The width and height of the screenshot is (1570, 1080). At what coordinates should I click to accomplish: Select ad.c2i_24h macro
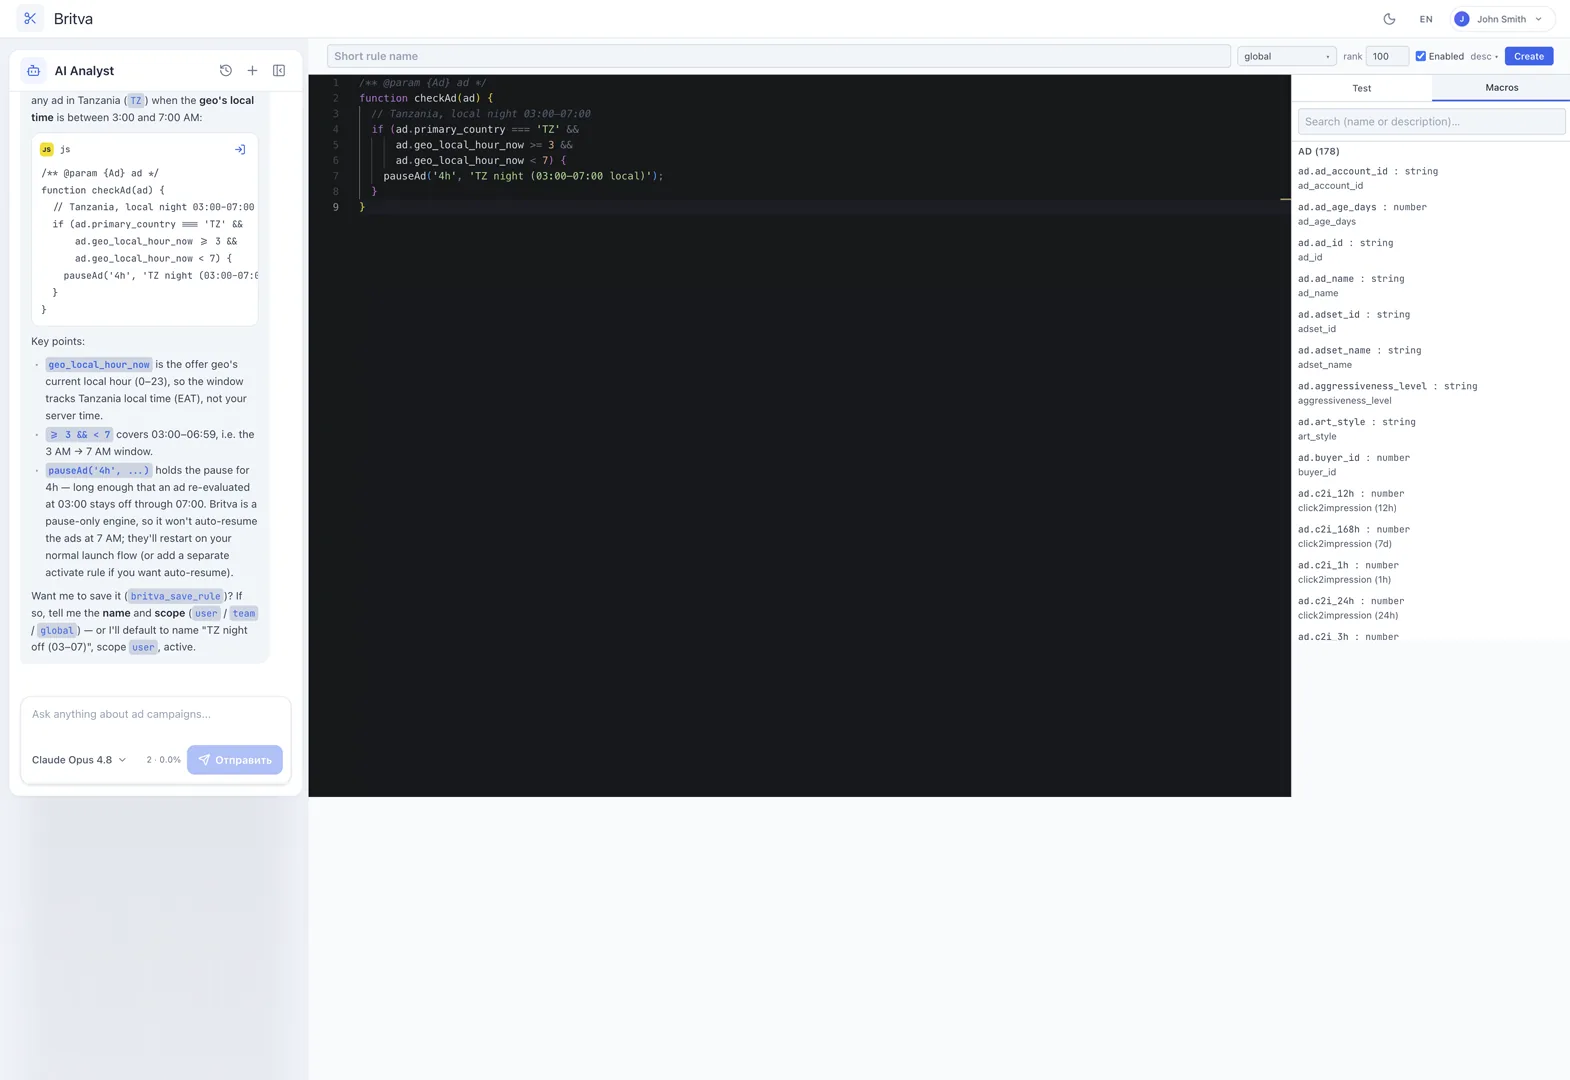click(1430, 608)
